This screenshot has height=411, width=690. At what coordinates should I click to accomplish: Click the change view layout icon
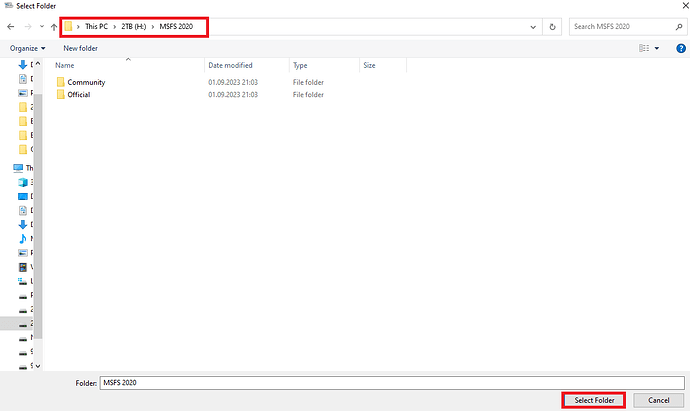(x=644, y=48)
